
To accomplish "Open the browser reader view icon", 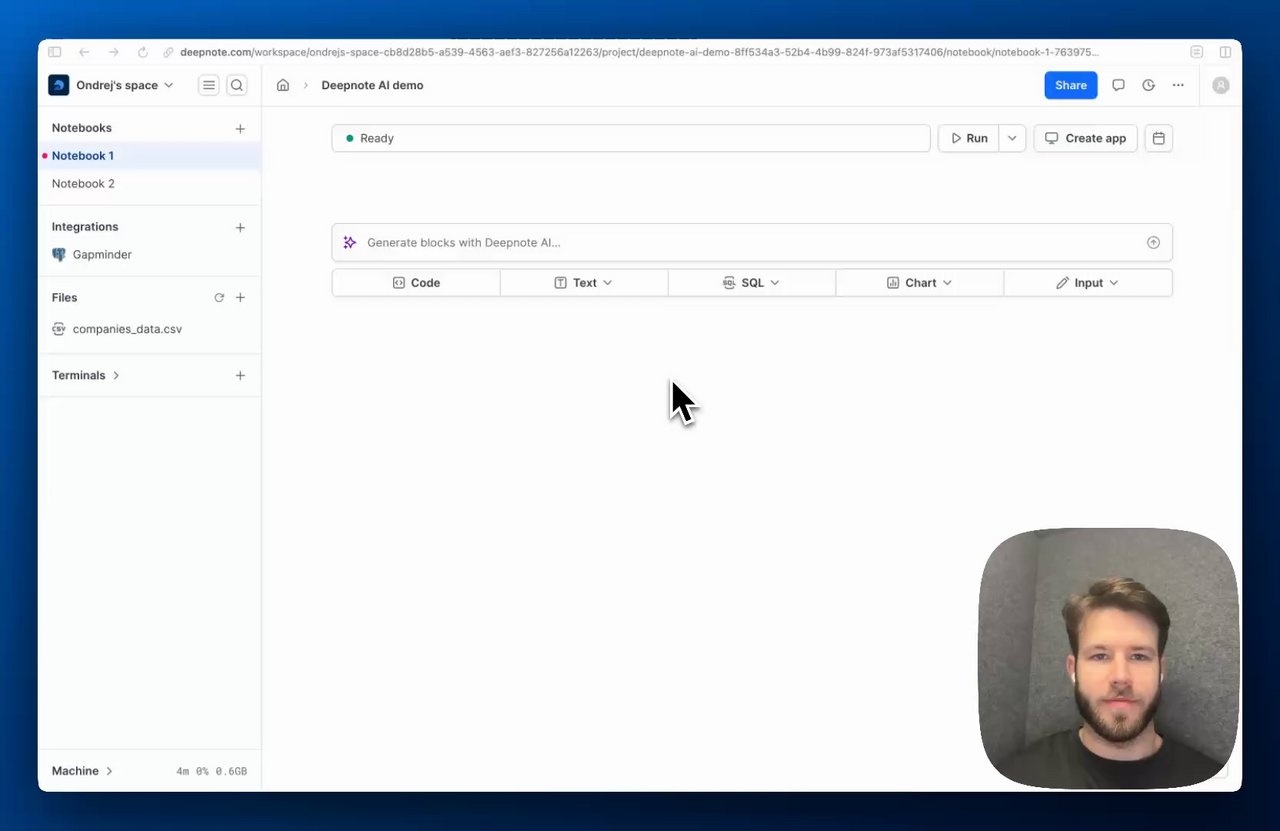I will click(1196, 52).
